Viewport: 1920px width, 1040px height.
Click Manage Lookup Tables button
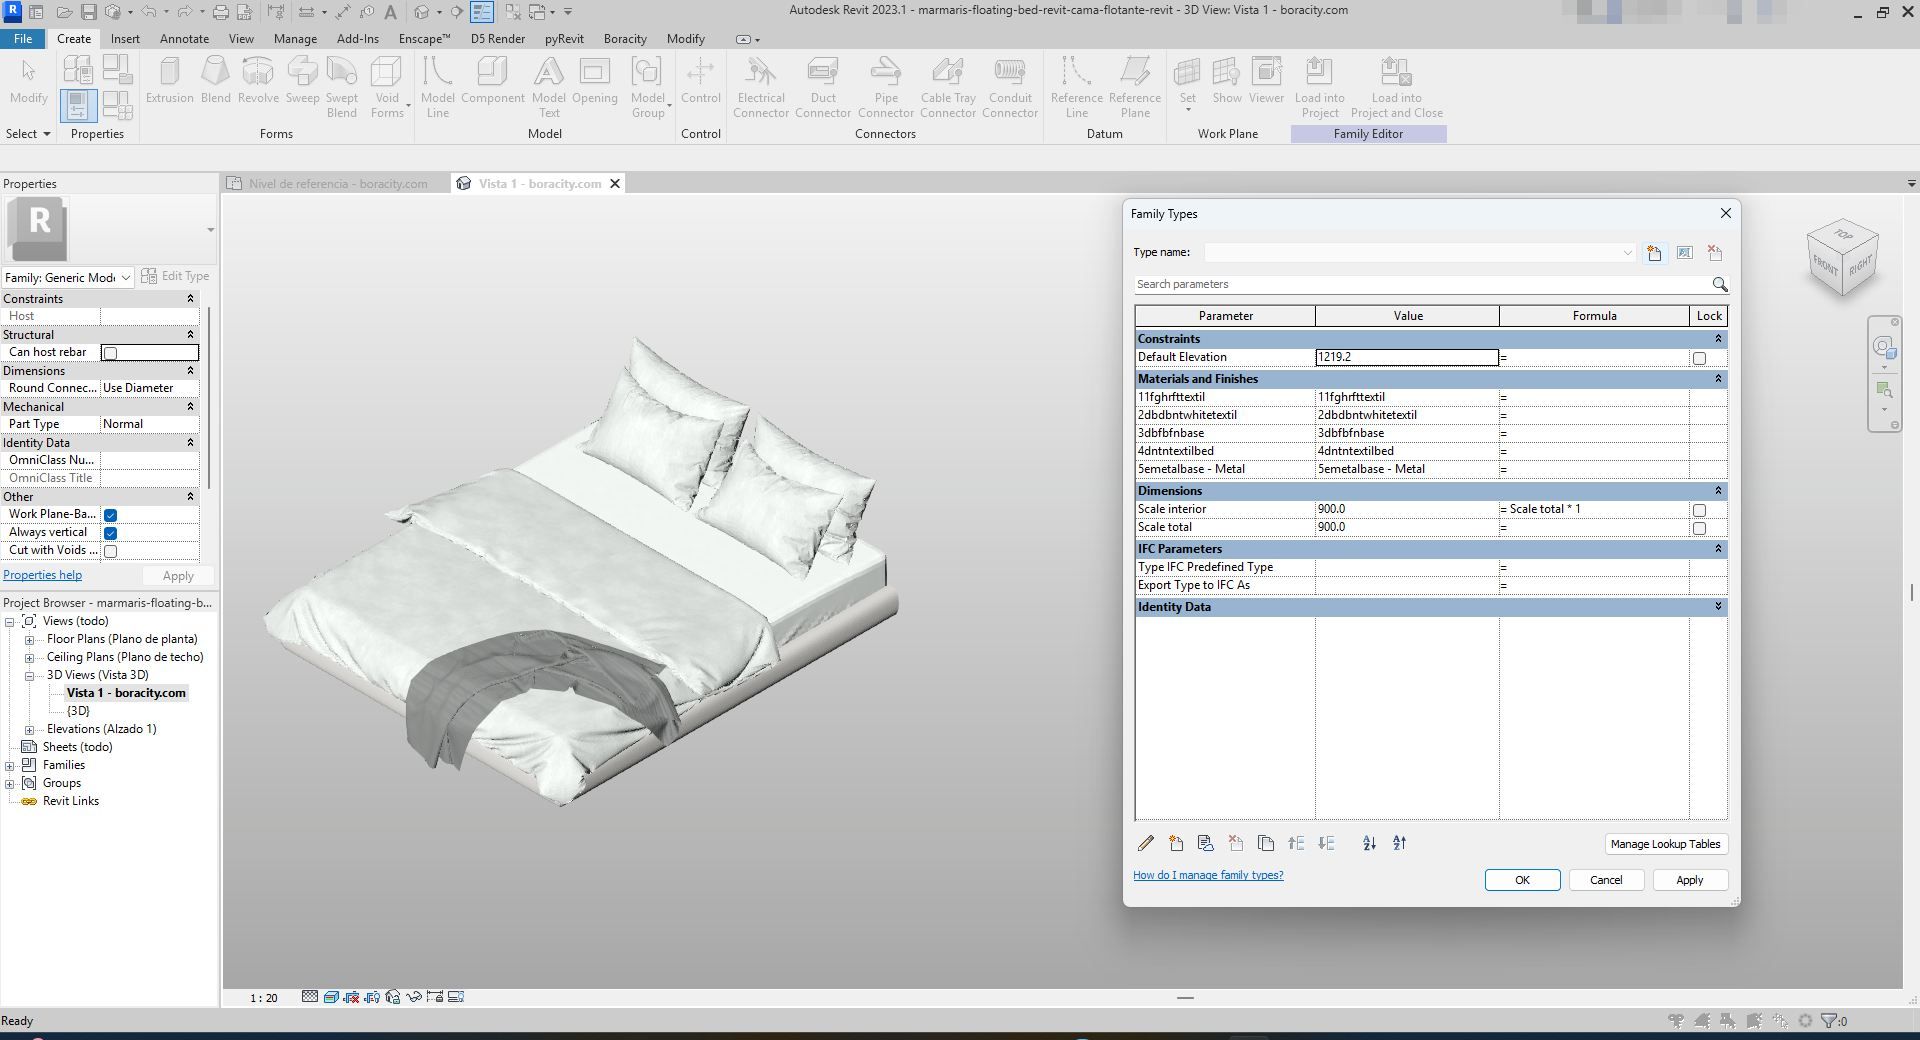1665,844
